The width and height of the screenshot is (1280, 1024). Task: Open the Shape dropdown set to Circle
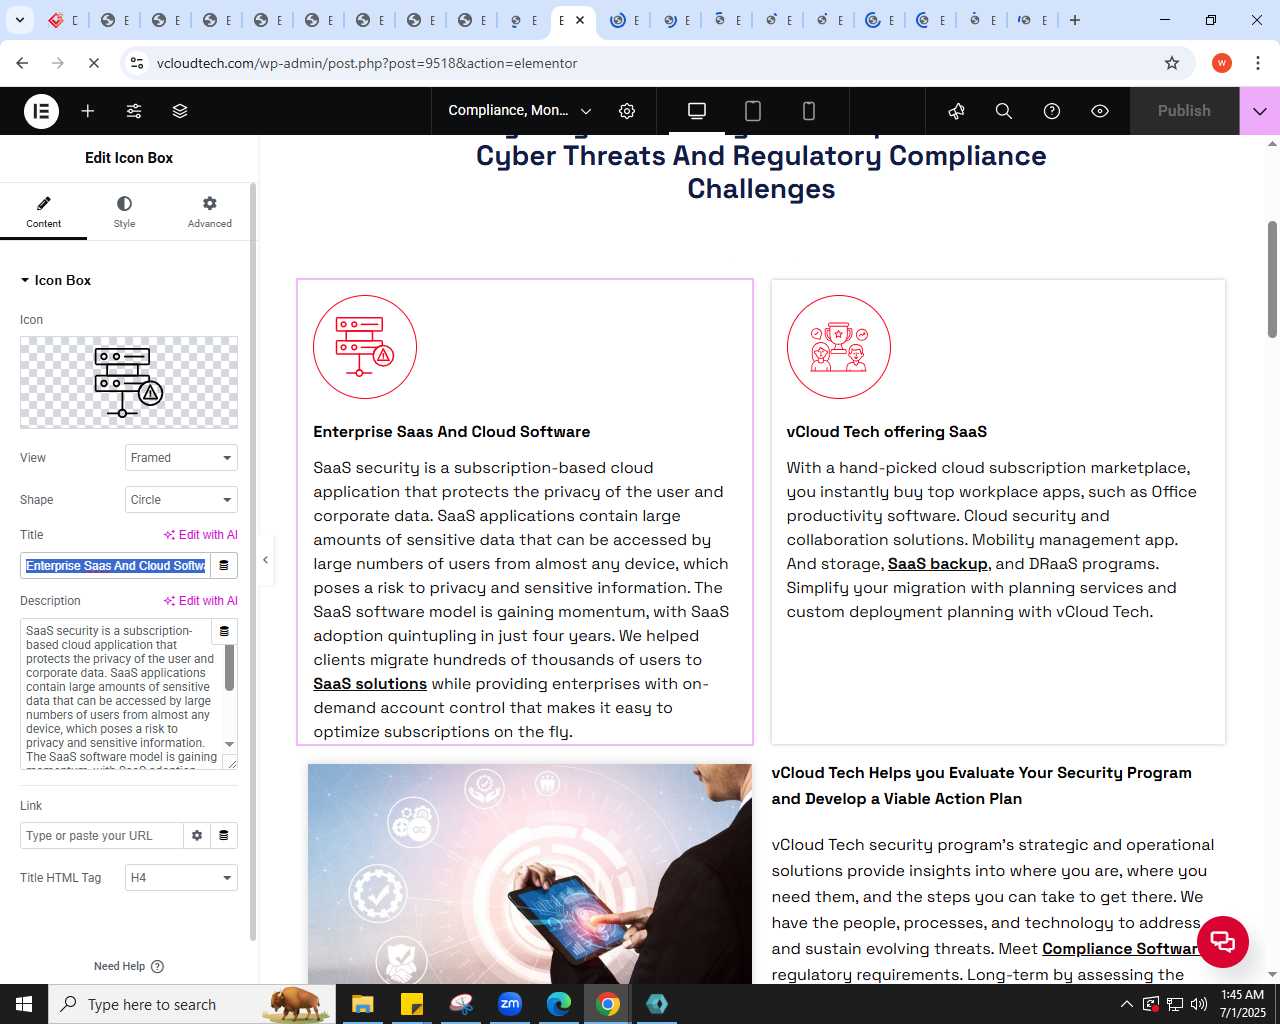pos(181,500)
